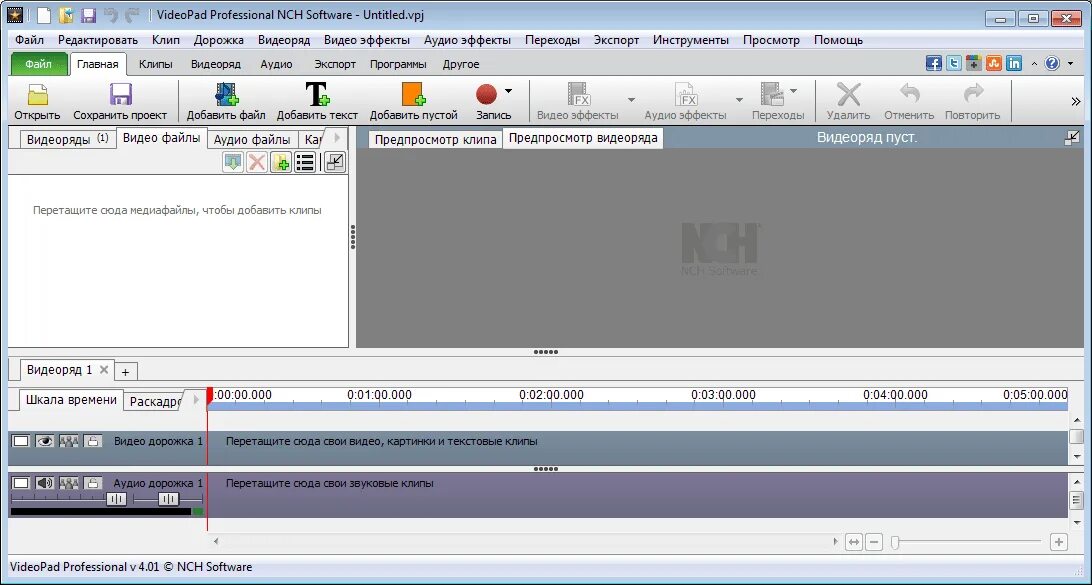Show more bin tabs with arrow
Image resolution: width=1092 pixels, height=585 pixels.
[337, 138]
